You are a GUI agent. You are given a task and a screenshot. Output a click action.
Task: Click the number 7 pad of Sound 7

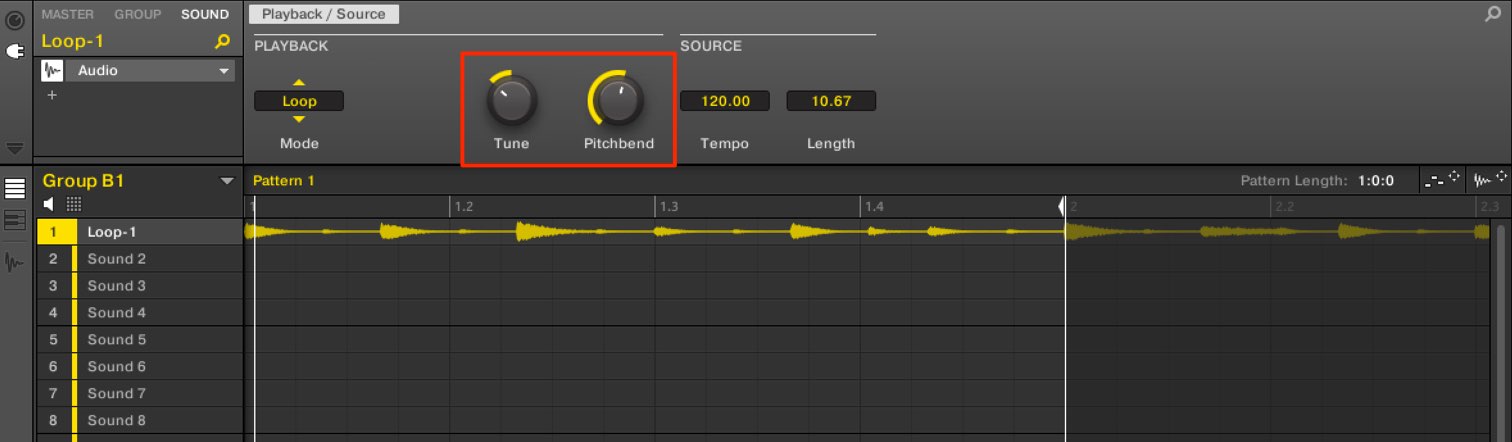pos(53,394)
